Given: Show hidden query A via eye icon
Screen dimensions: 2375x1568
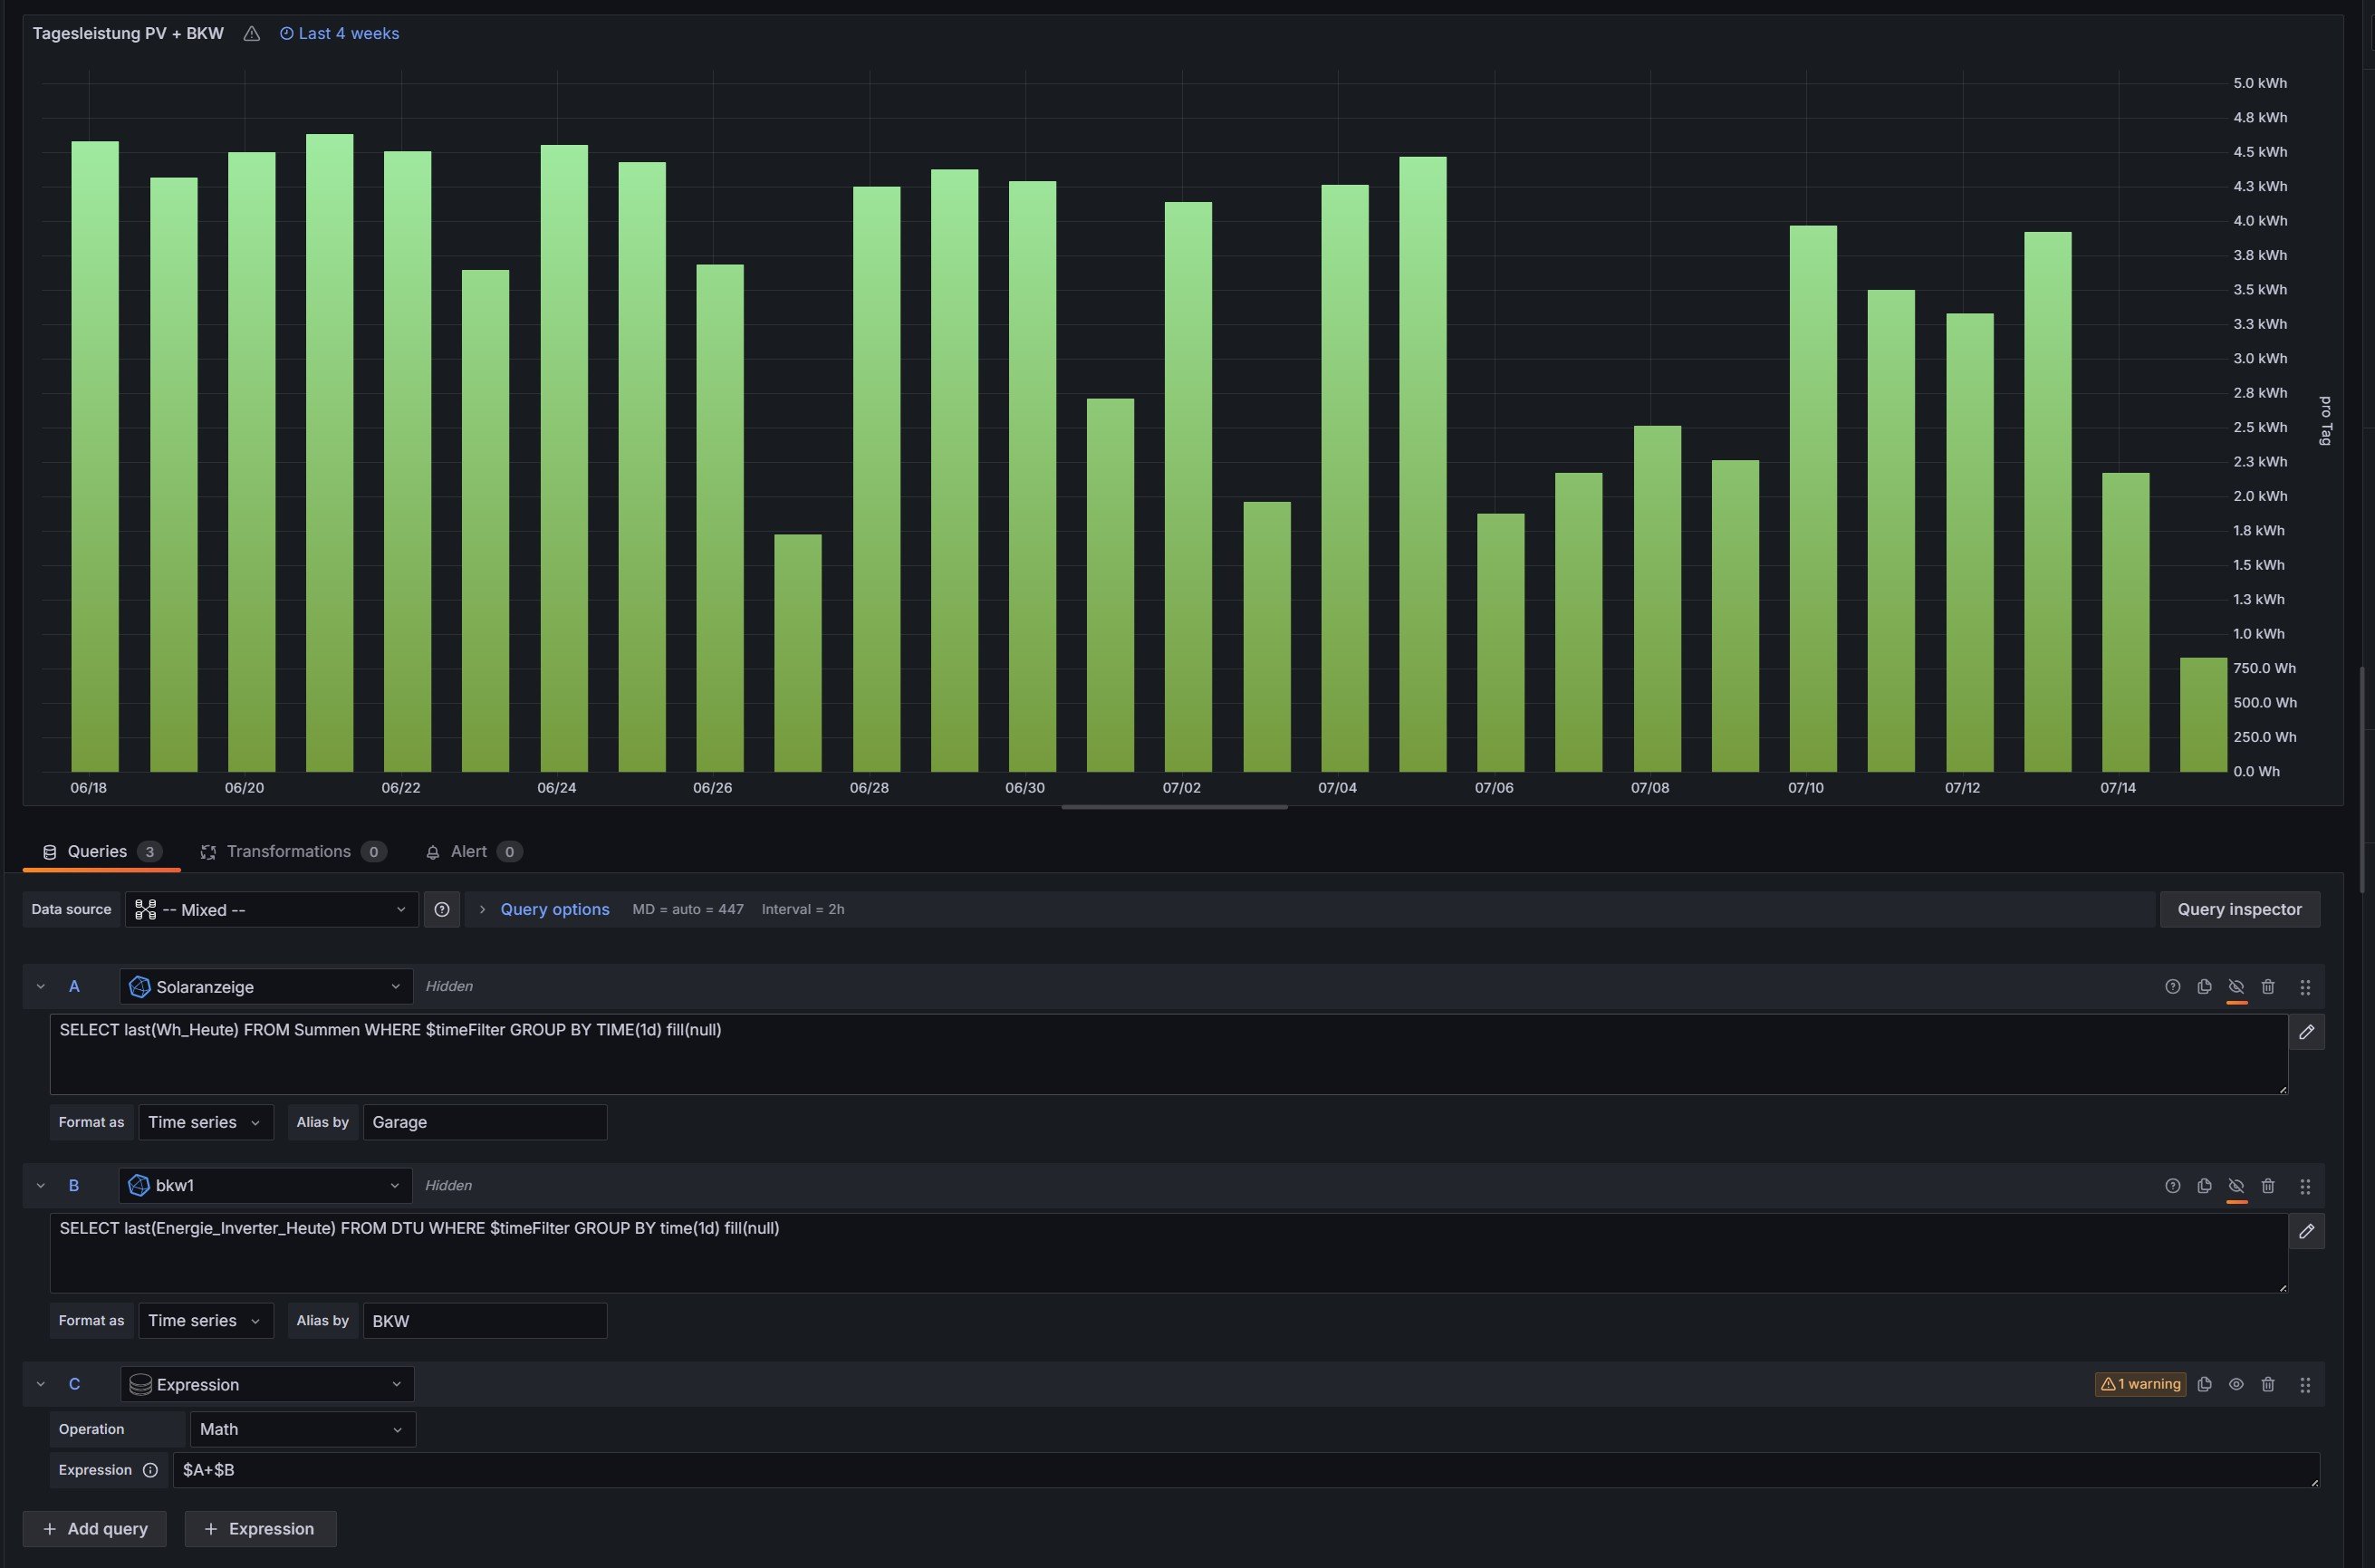Looking at the screenshot, I should [2236, 987].
